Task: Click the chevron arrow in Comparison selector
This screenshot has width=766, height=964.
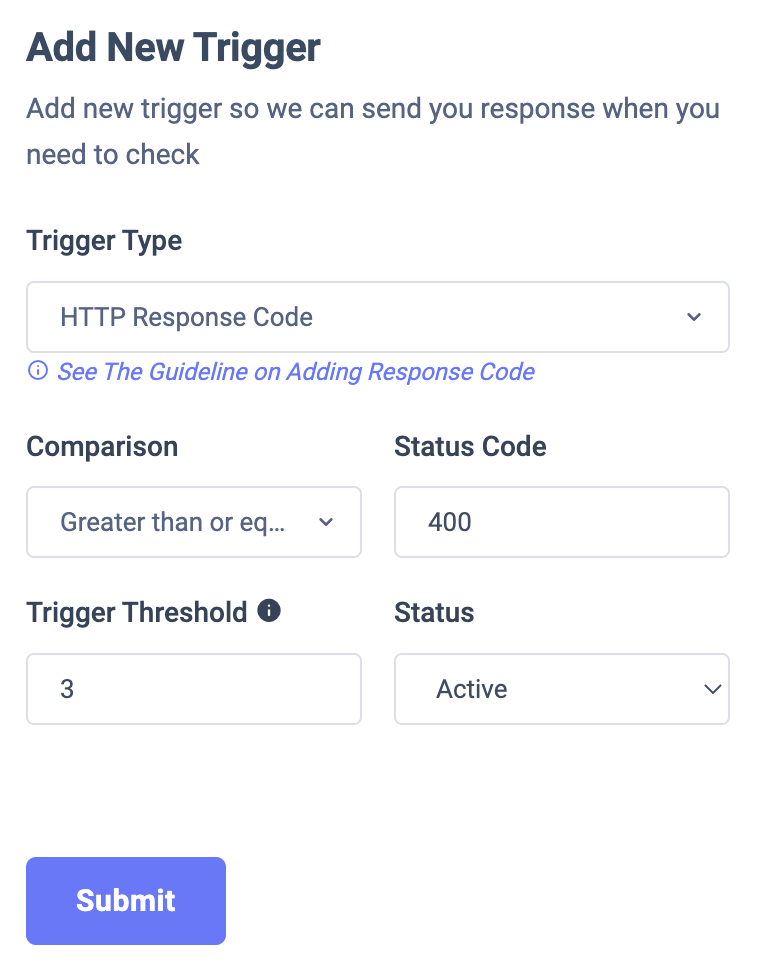Action: click(326, 522)
